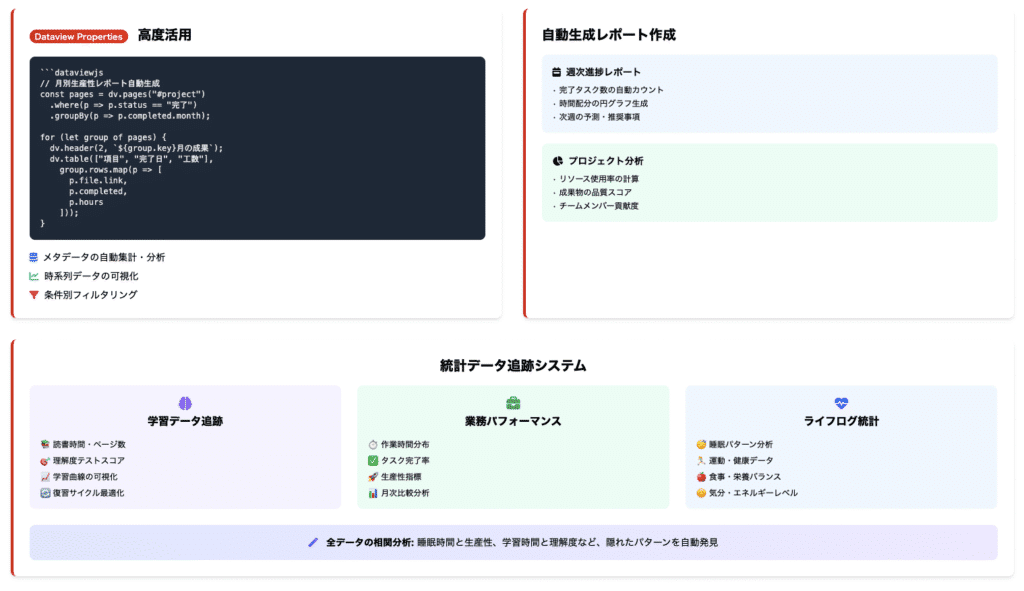Image resolution: width=1024 pixels, height=591 pixels.
Task: Select the 統計データ追跡システム section title
Action: (x=511, y=364)
